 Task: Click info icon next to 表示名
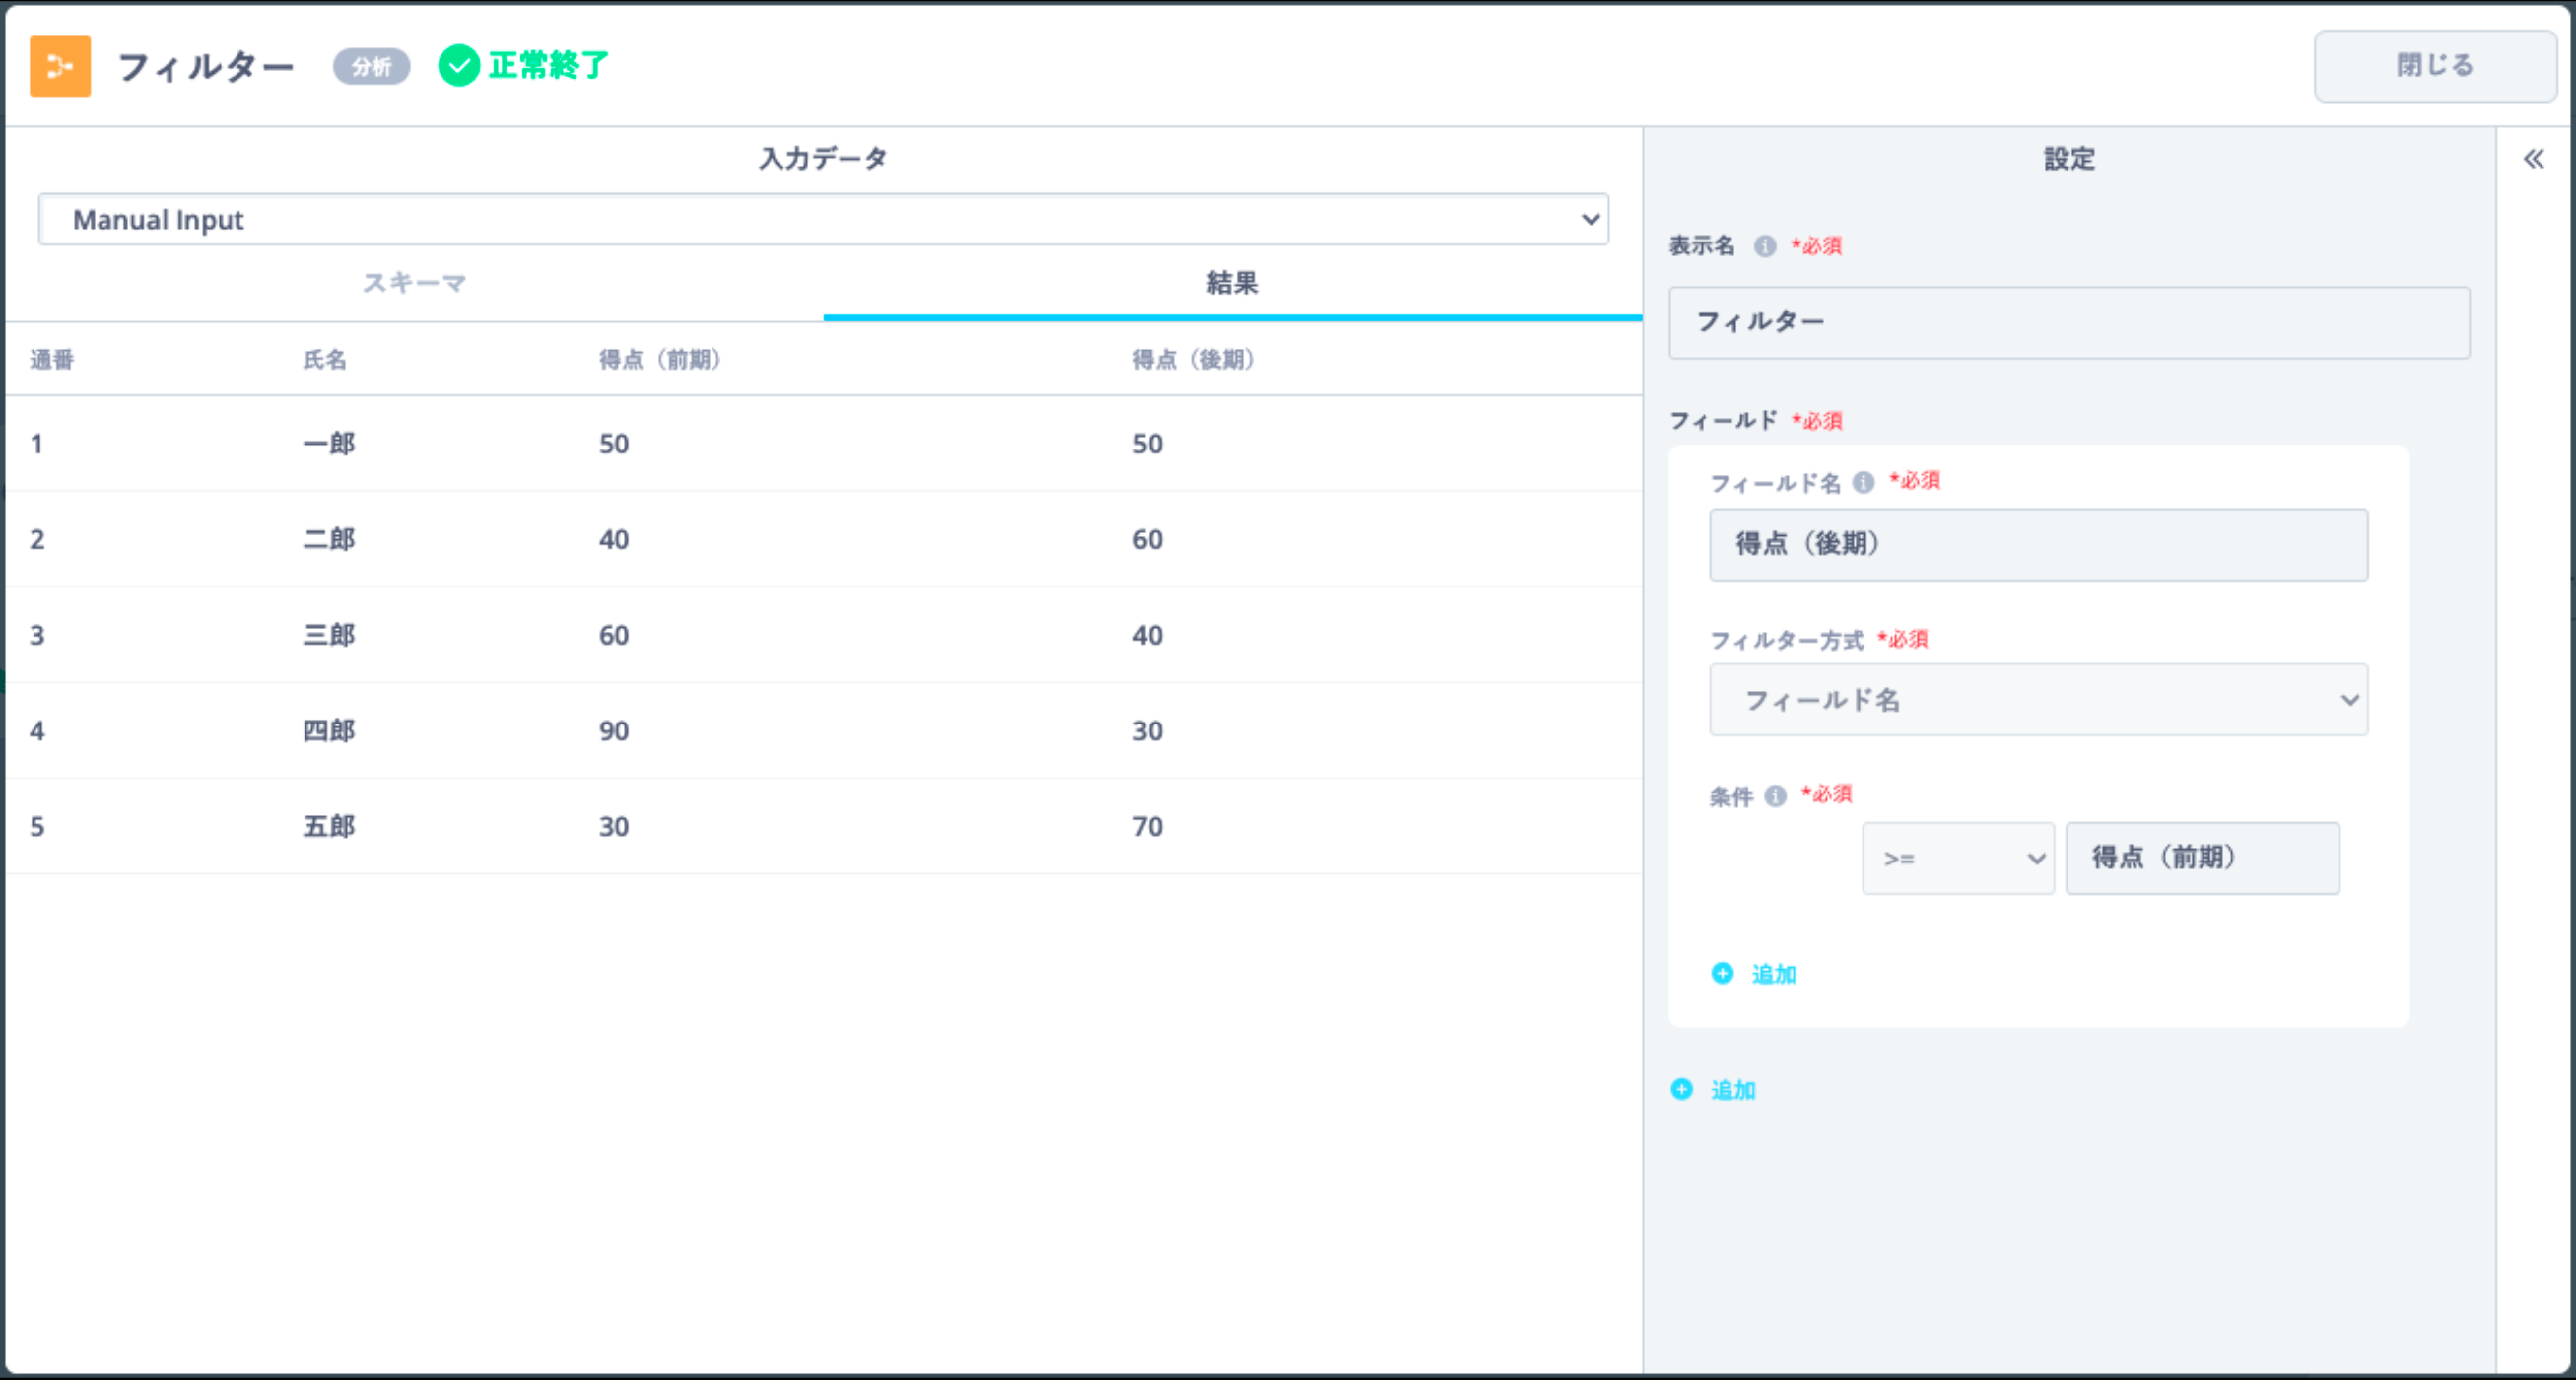1765,246
